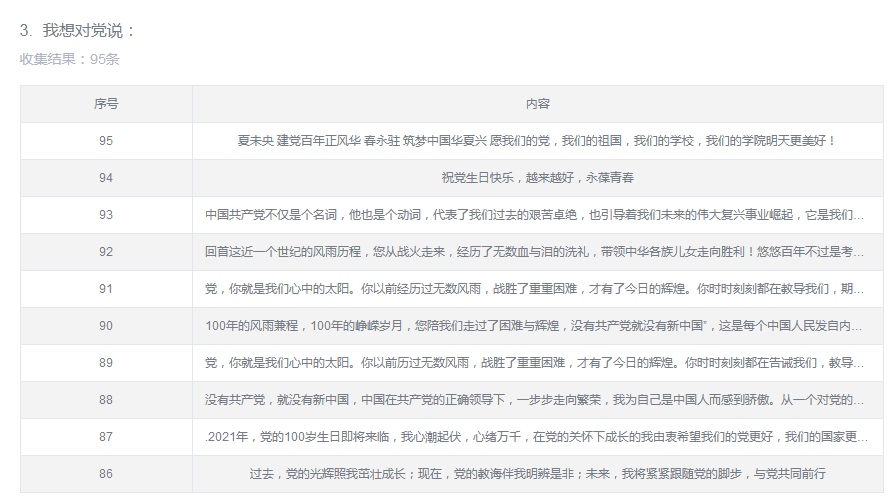
Task: Select row number 93 cell
Action: pos(106,215)
